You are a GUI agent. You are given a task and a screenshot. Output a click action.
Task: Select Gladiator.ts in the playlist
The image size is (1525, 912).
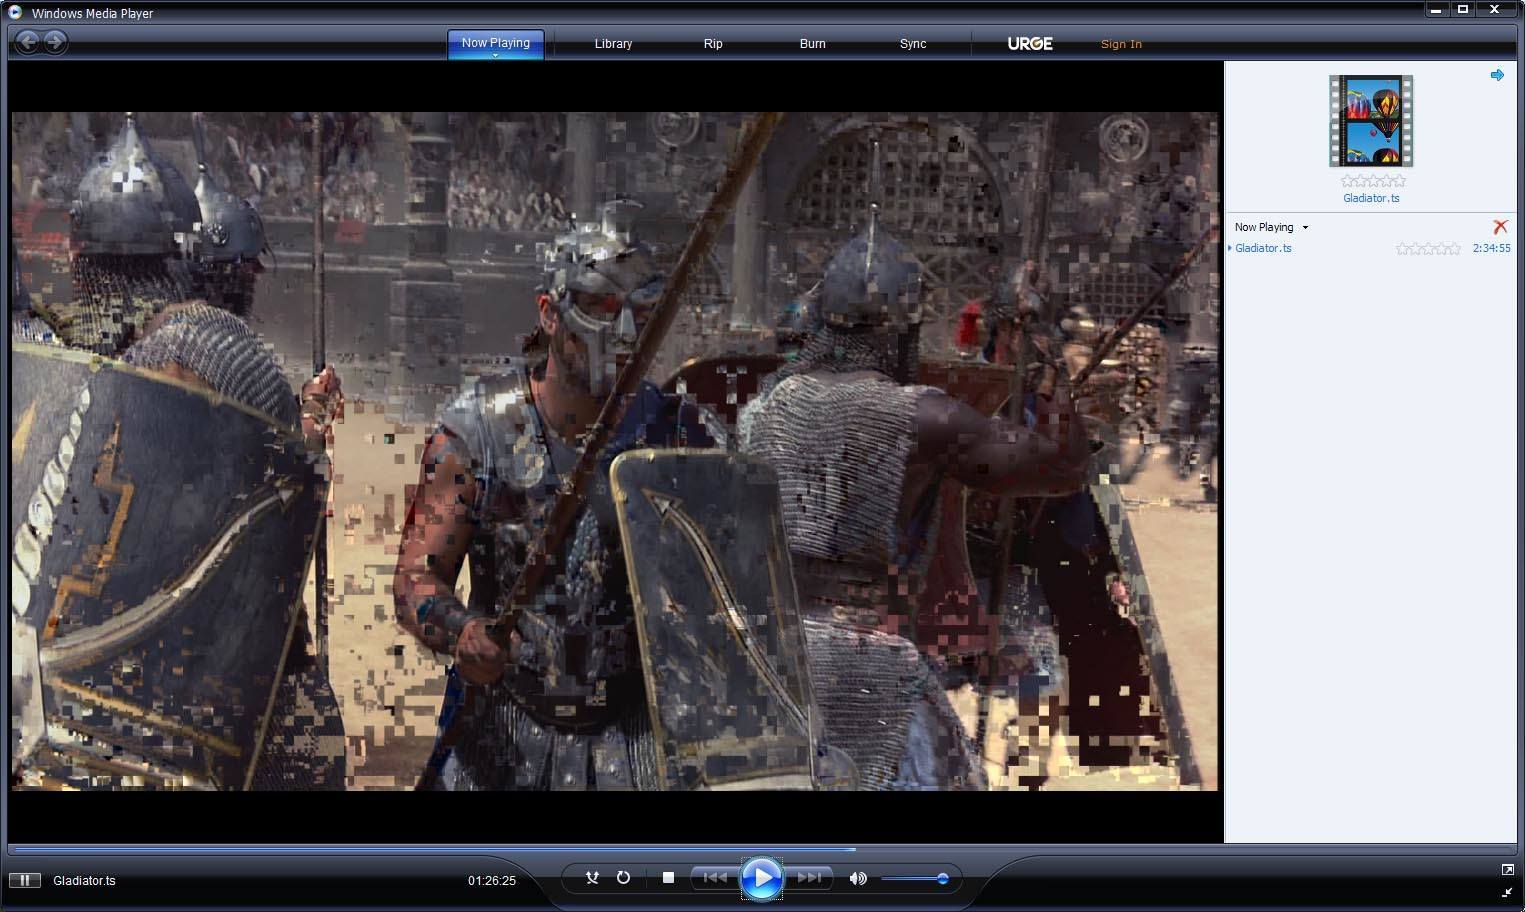pos(1263,248)
